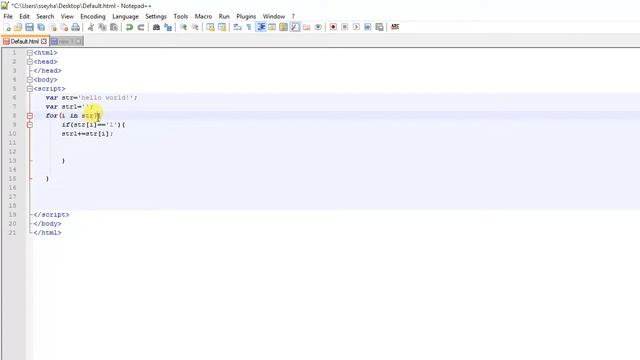Open the Tools menu
This screenshot has height=360, width=640.
(x=180, y=16)
